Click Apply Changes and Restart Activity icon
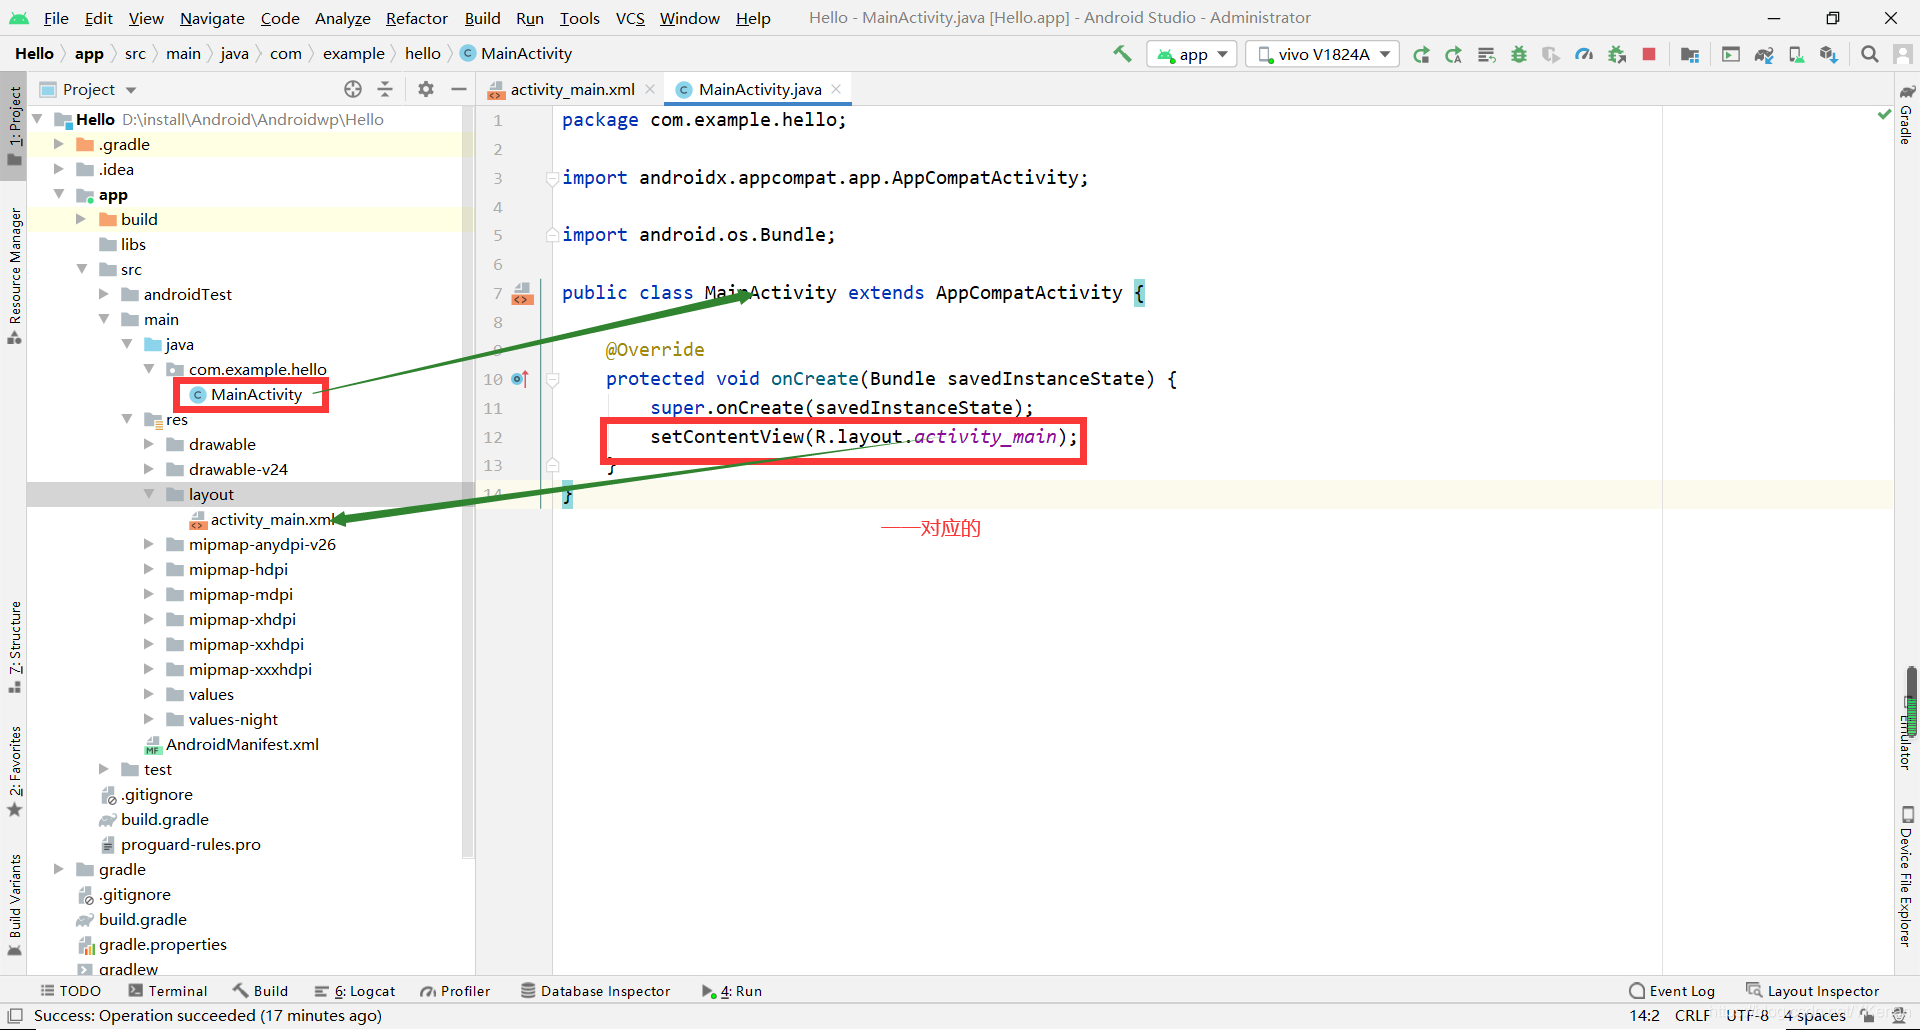This screenshot has width=1920, height=1030. (1454, 55)
